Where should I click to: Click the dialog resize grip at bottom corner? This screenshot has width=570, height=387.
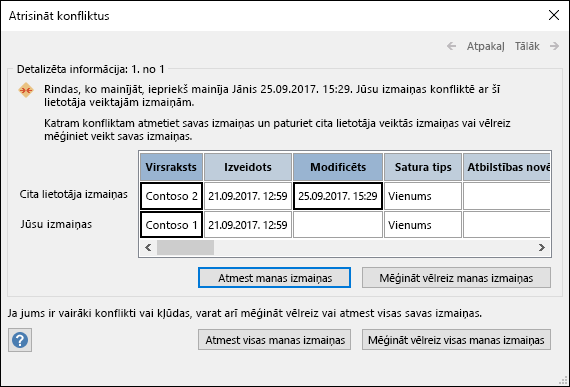tap(563, 380)
